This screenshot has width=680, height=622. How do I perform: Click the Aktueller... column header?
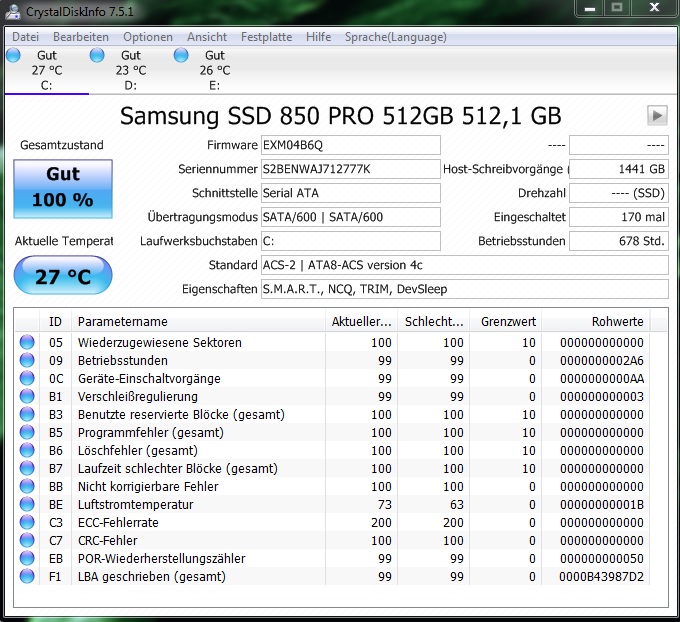pyautogui.click(x=361, y=321)
